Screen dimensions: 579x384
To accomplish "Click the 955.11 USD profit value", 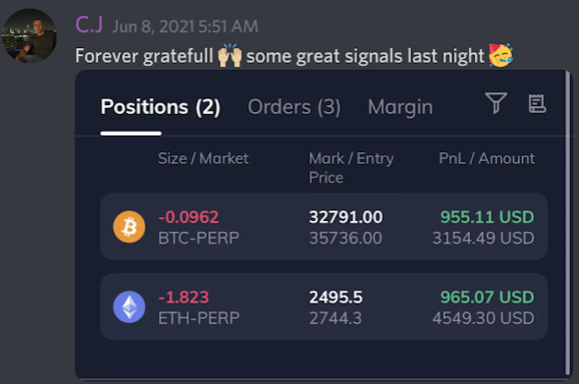I will point(487,217).
